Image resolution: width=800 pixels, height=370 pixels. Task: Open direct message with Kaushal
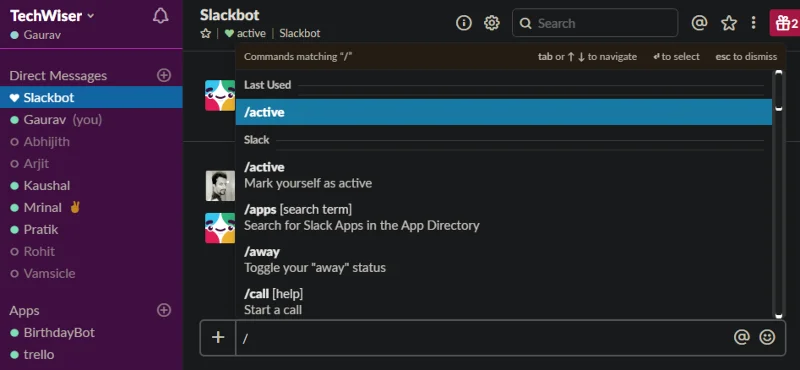(91, 185)
